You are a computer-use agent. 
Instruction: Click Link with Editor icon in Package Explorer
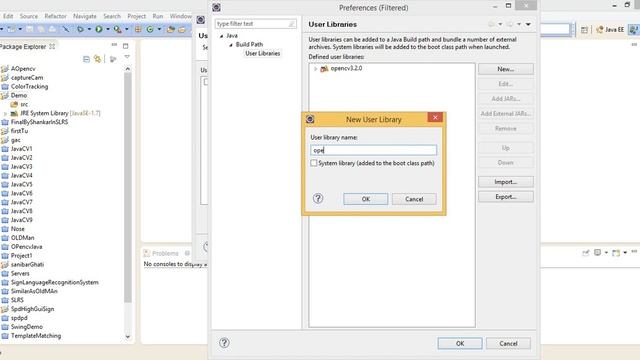click(97, 59)
